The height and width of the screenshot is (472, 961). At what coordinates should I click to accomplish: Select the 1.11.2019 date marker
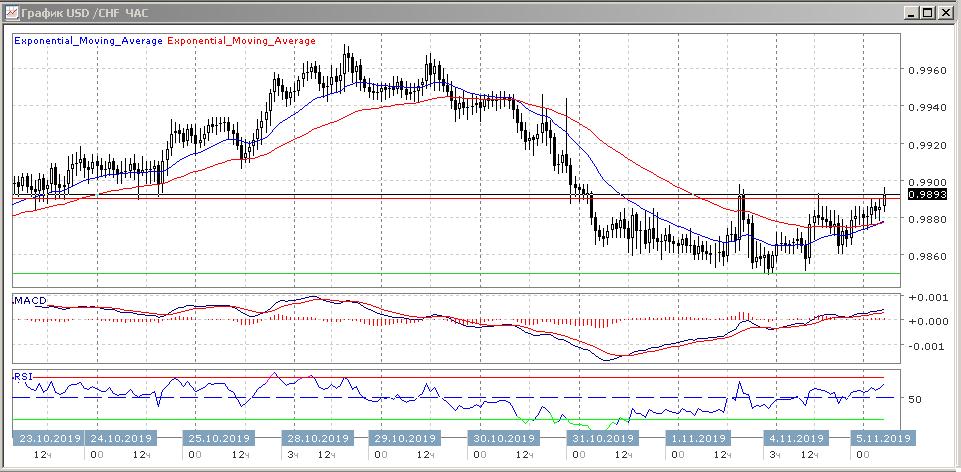[699, 438]
